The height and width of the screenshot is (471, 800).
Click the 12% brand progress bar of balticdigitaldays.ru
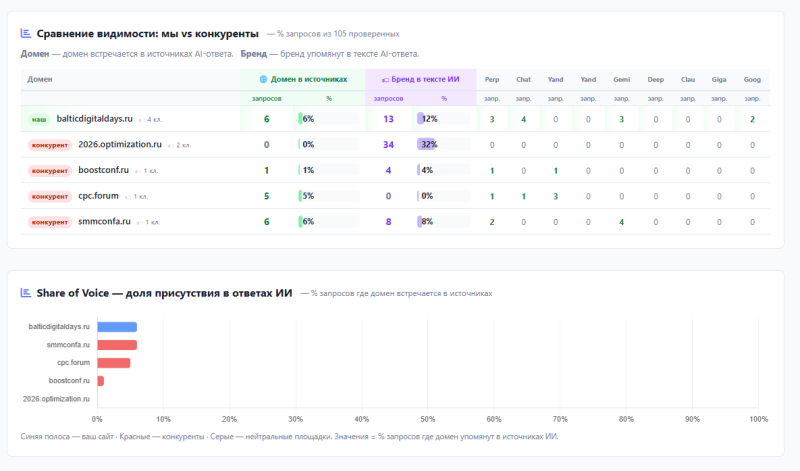pyautogui.click(x=444, y=119)
